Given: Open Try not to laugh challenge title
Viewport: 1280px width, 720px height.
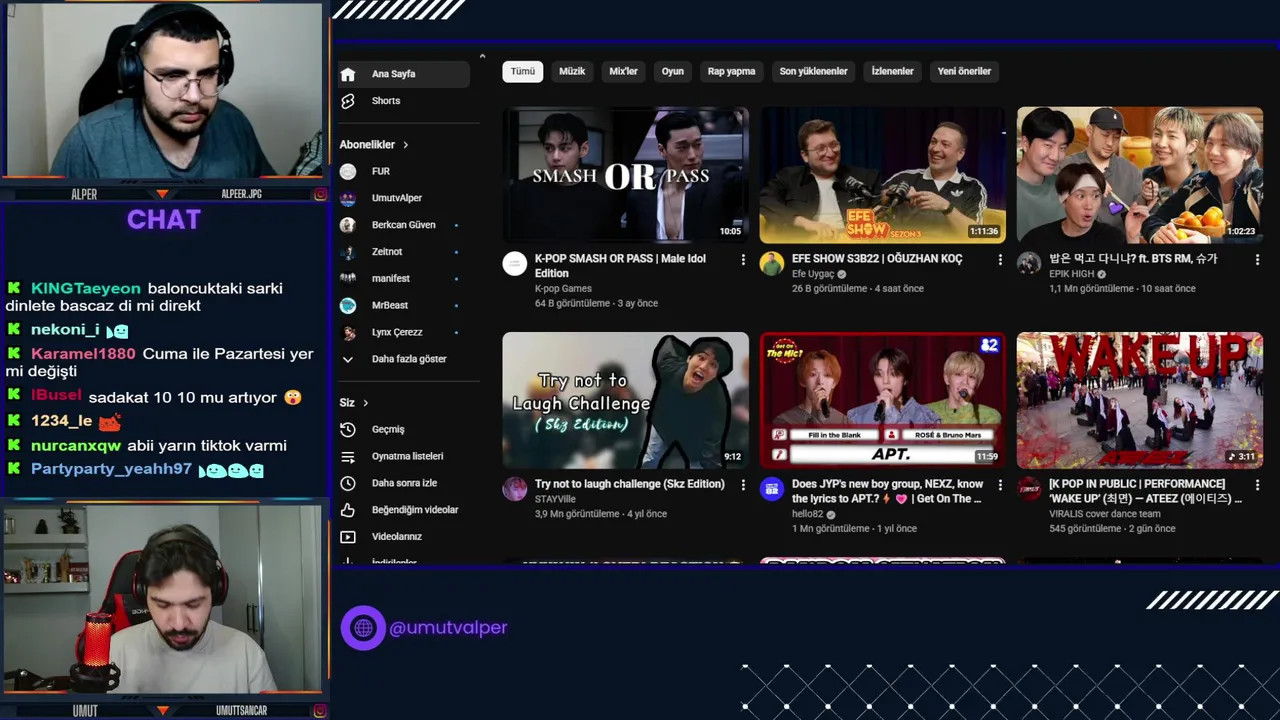Looking at the screenshot, I should click(x=629, y=484).
